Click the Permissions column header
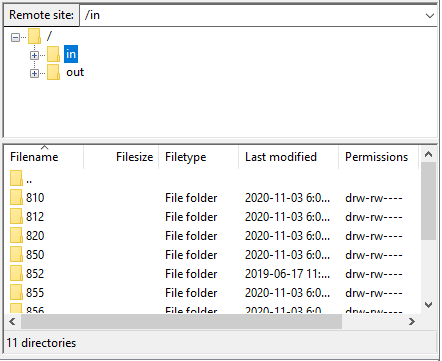Viewport: 442px width, 361px height. click(x=379, y=157)
